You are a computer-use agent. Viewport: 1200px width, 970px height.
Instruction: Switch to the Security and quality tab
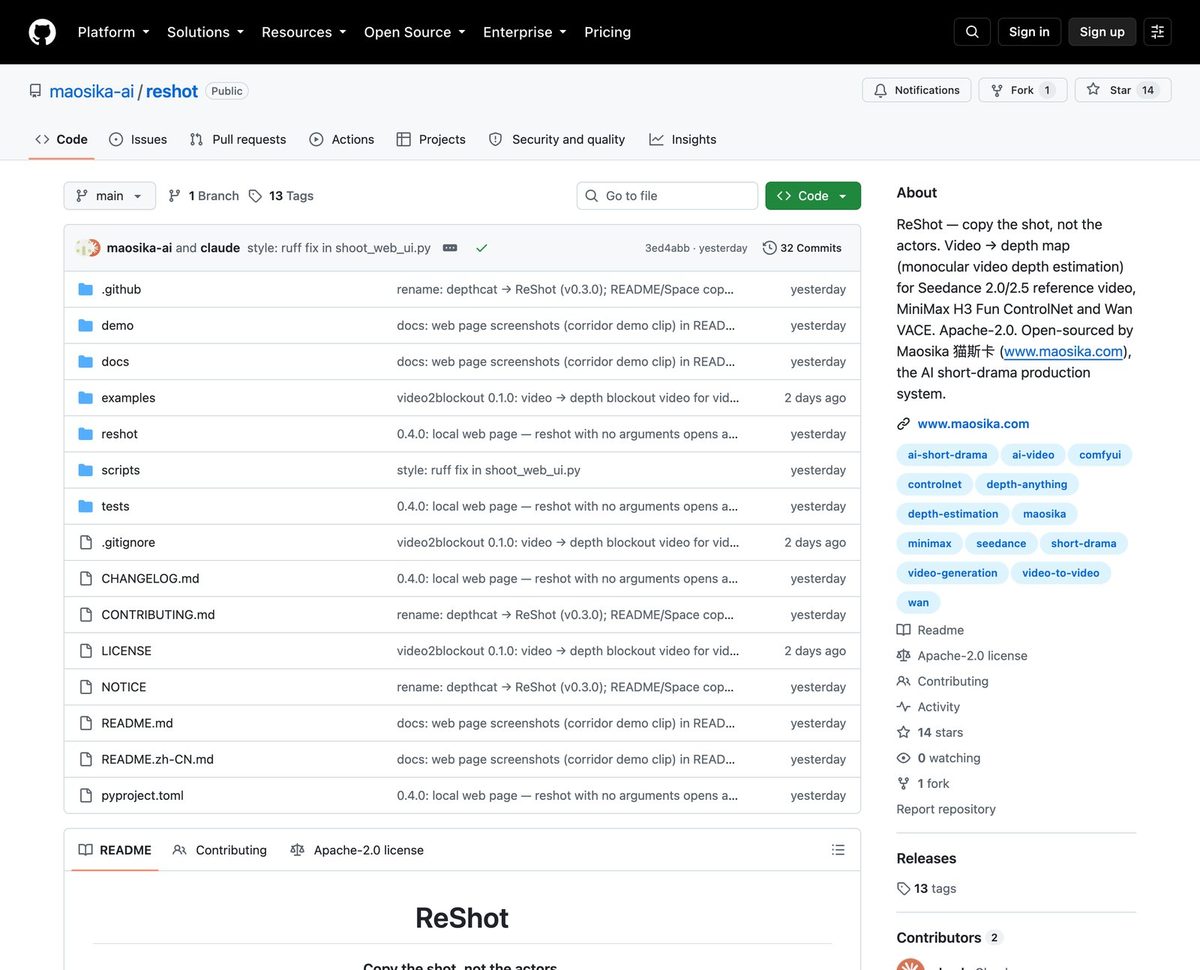(557, 140)
